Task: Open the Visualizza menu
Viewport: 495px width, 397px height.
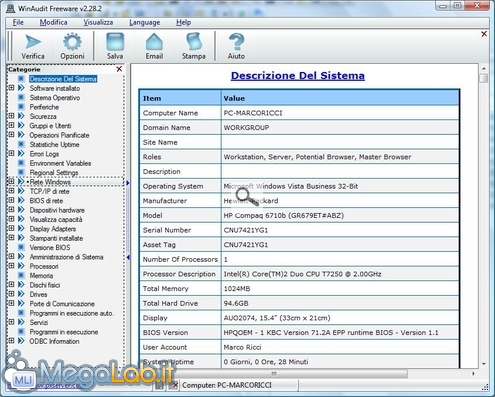Action: coord(98,22)
